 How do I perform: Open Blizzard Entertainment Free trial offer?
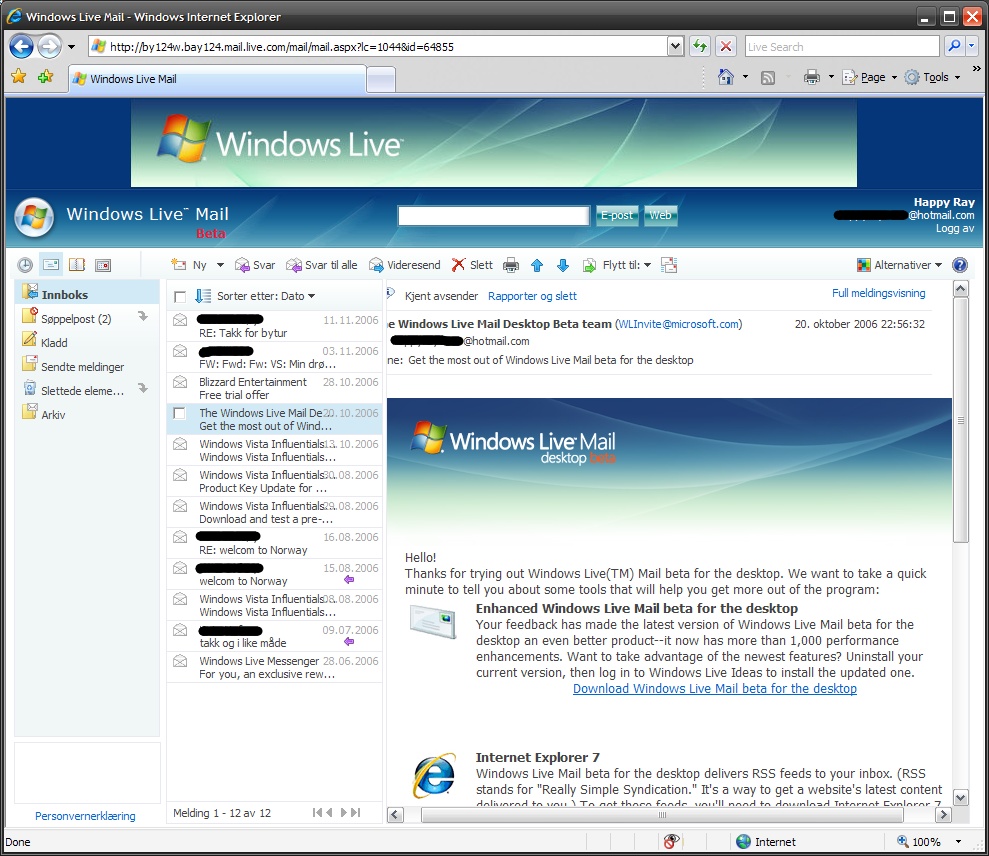(x=274, y=388)
